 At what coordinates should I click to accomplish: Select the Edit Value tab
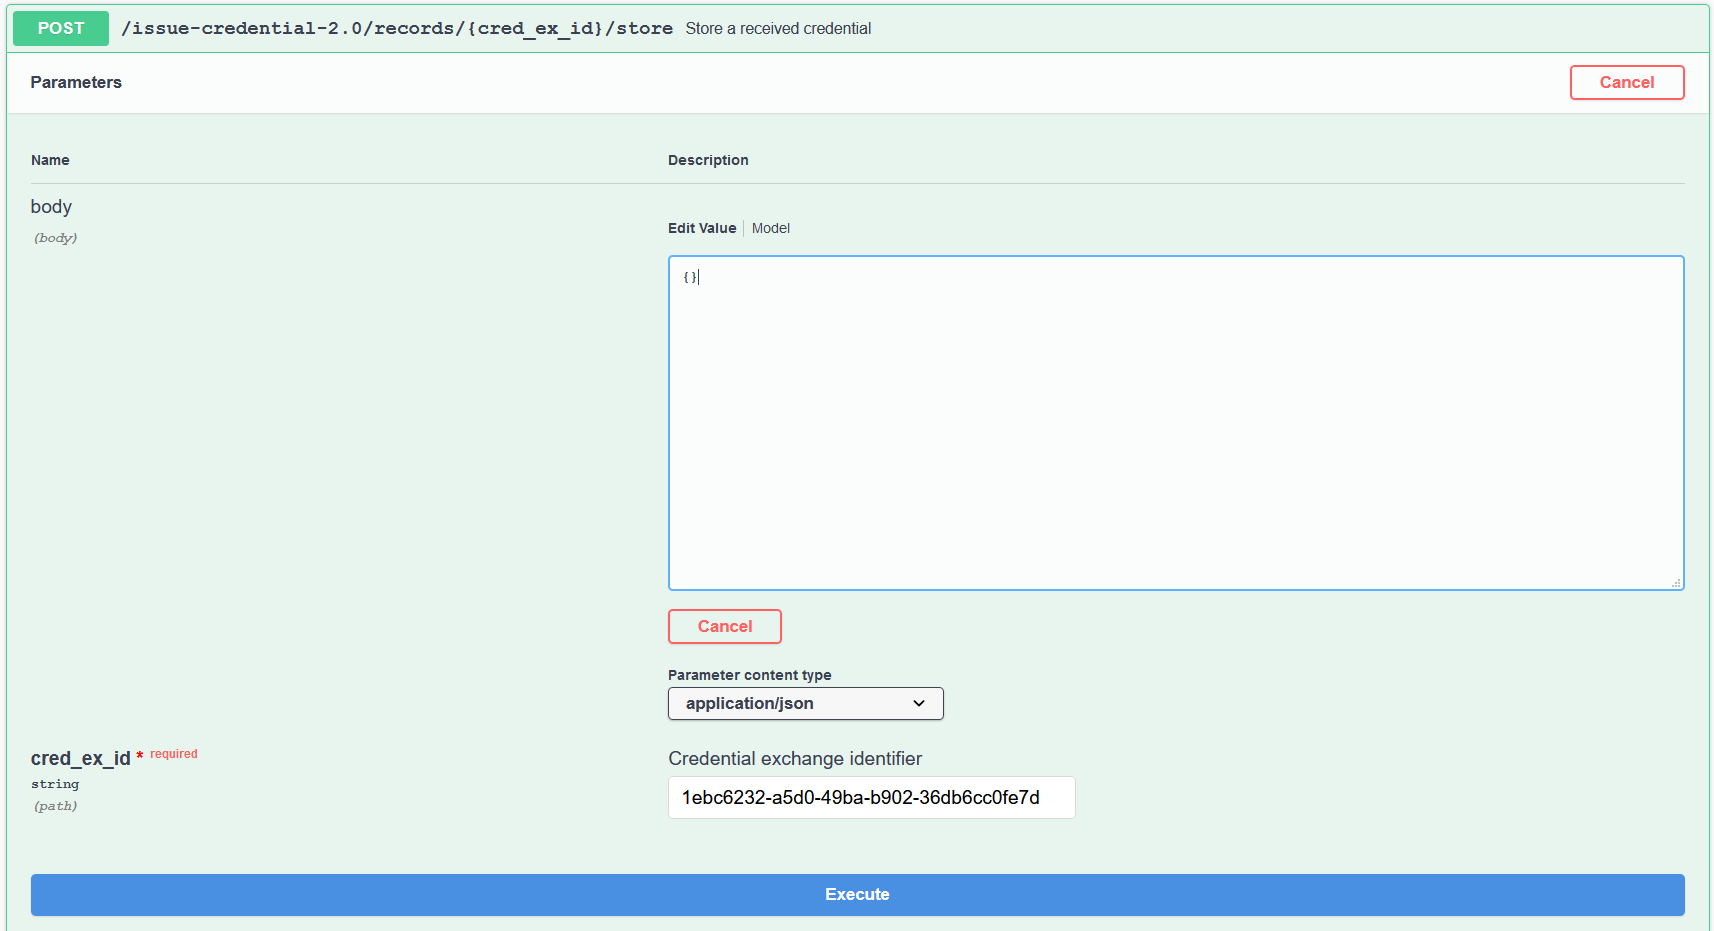701,228
